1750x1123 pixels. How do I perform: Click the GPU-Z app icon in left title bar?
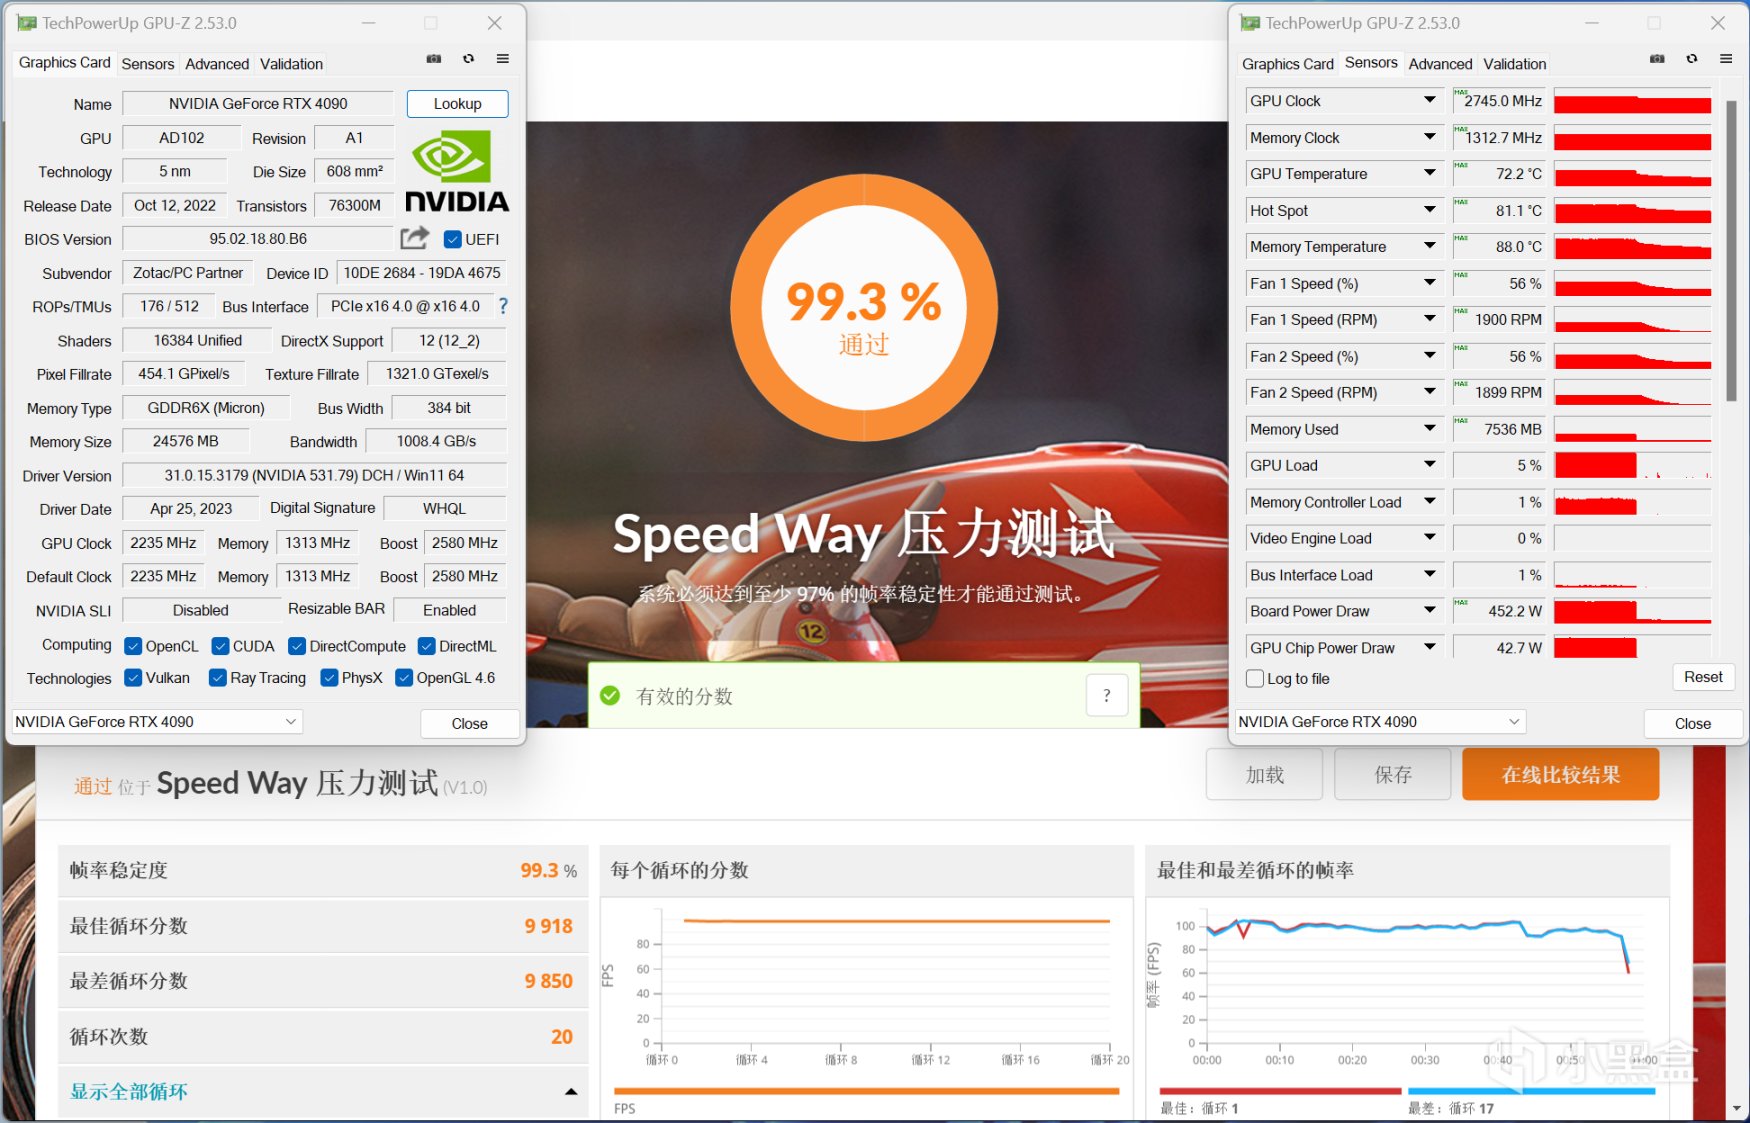pyautogui.click(x=27, y=23)
